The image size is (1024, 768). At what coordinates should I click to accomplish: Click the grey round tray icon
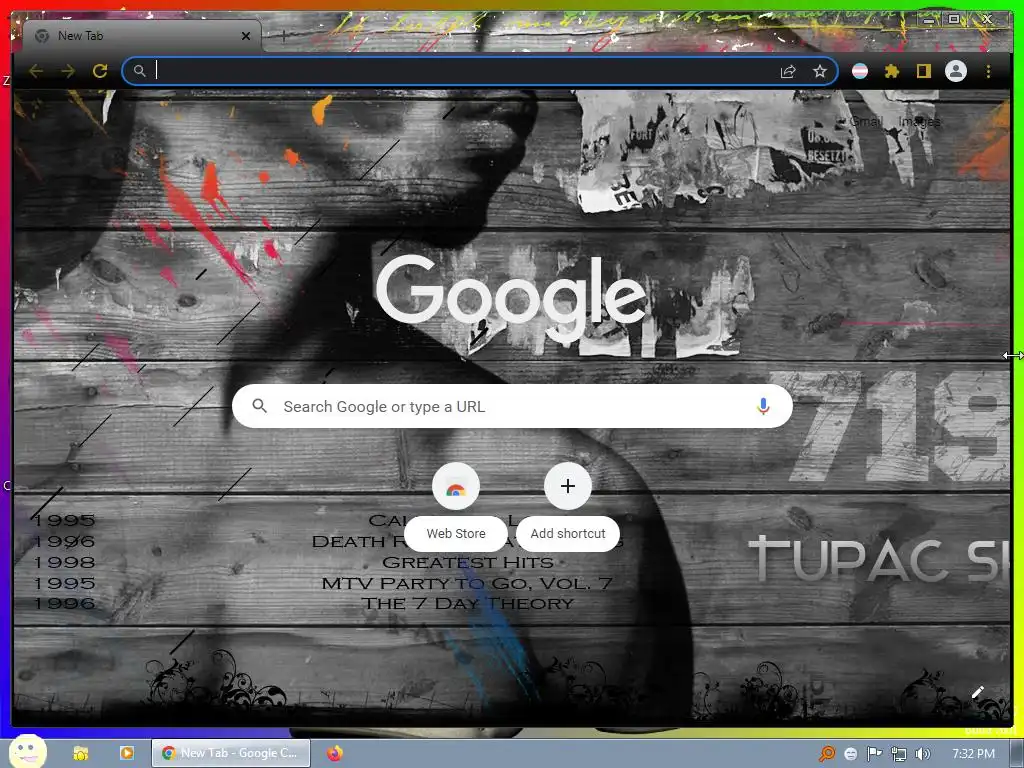tap(850, 754)
